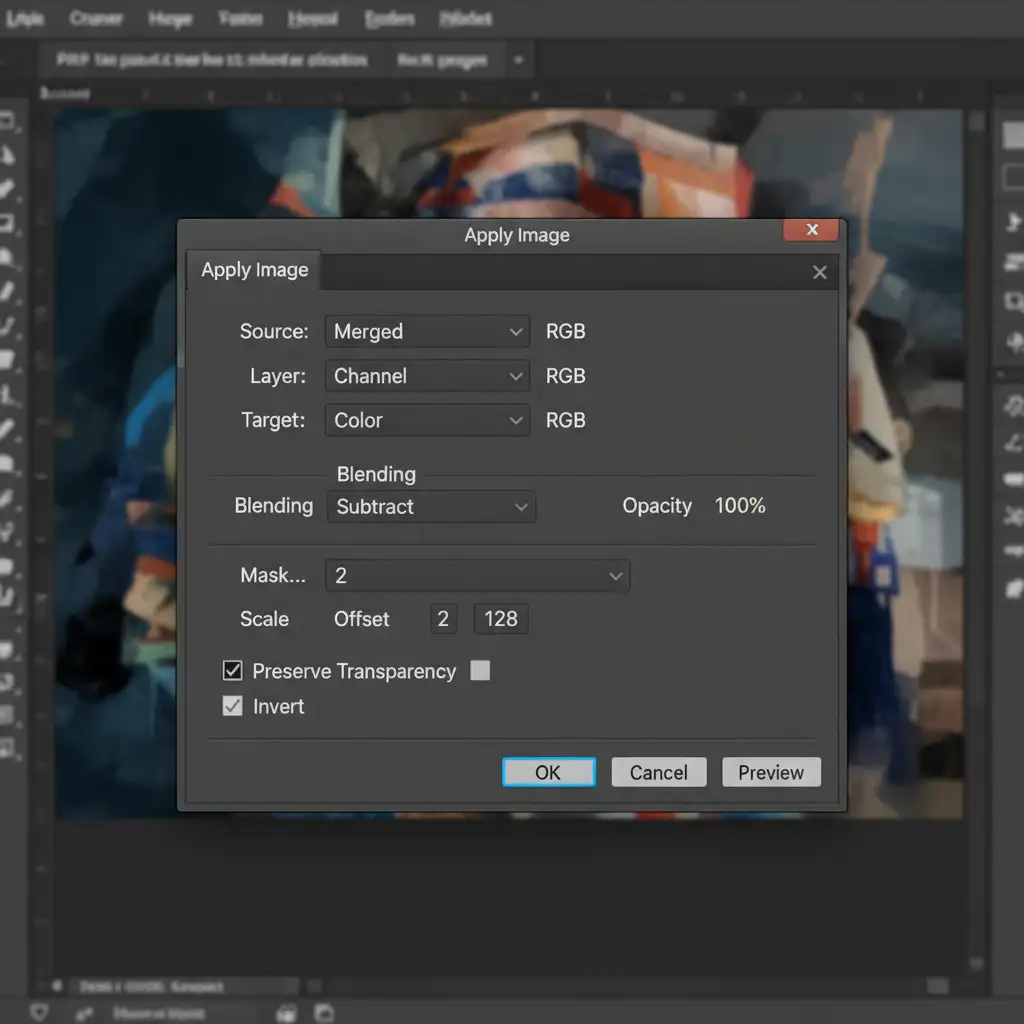1024x1024 pixels.
Task: Click the Preview button
Action: pos(770,772)
